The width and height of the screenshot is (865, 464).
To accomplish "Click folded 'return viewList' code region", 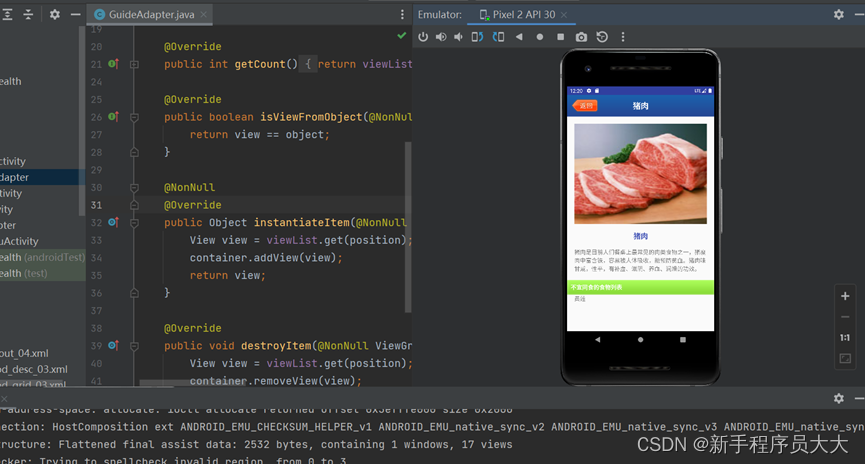I will [x=357, y=64].
